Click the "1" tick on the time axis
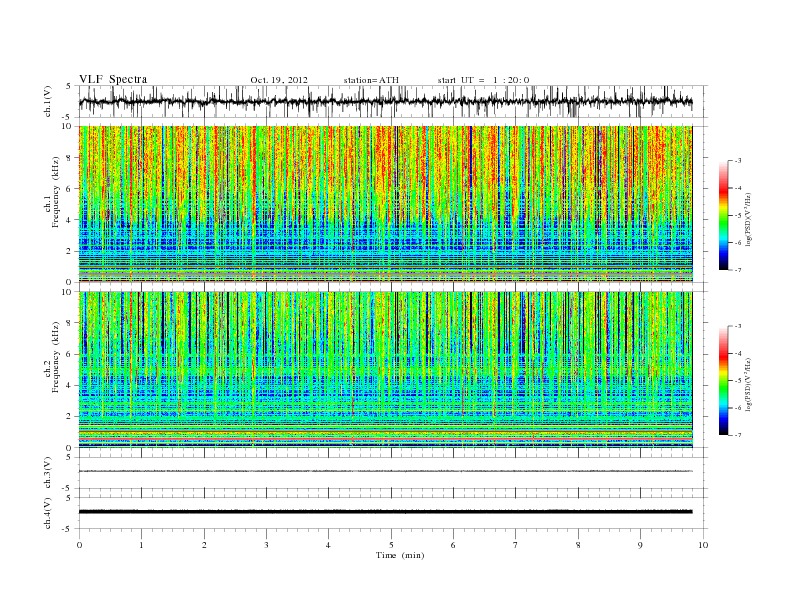This screenshot has height=612, width=792. coord(141,545)
